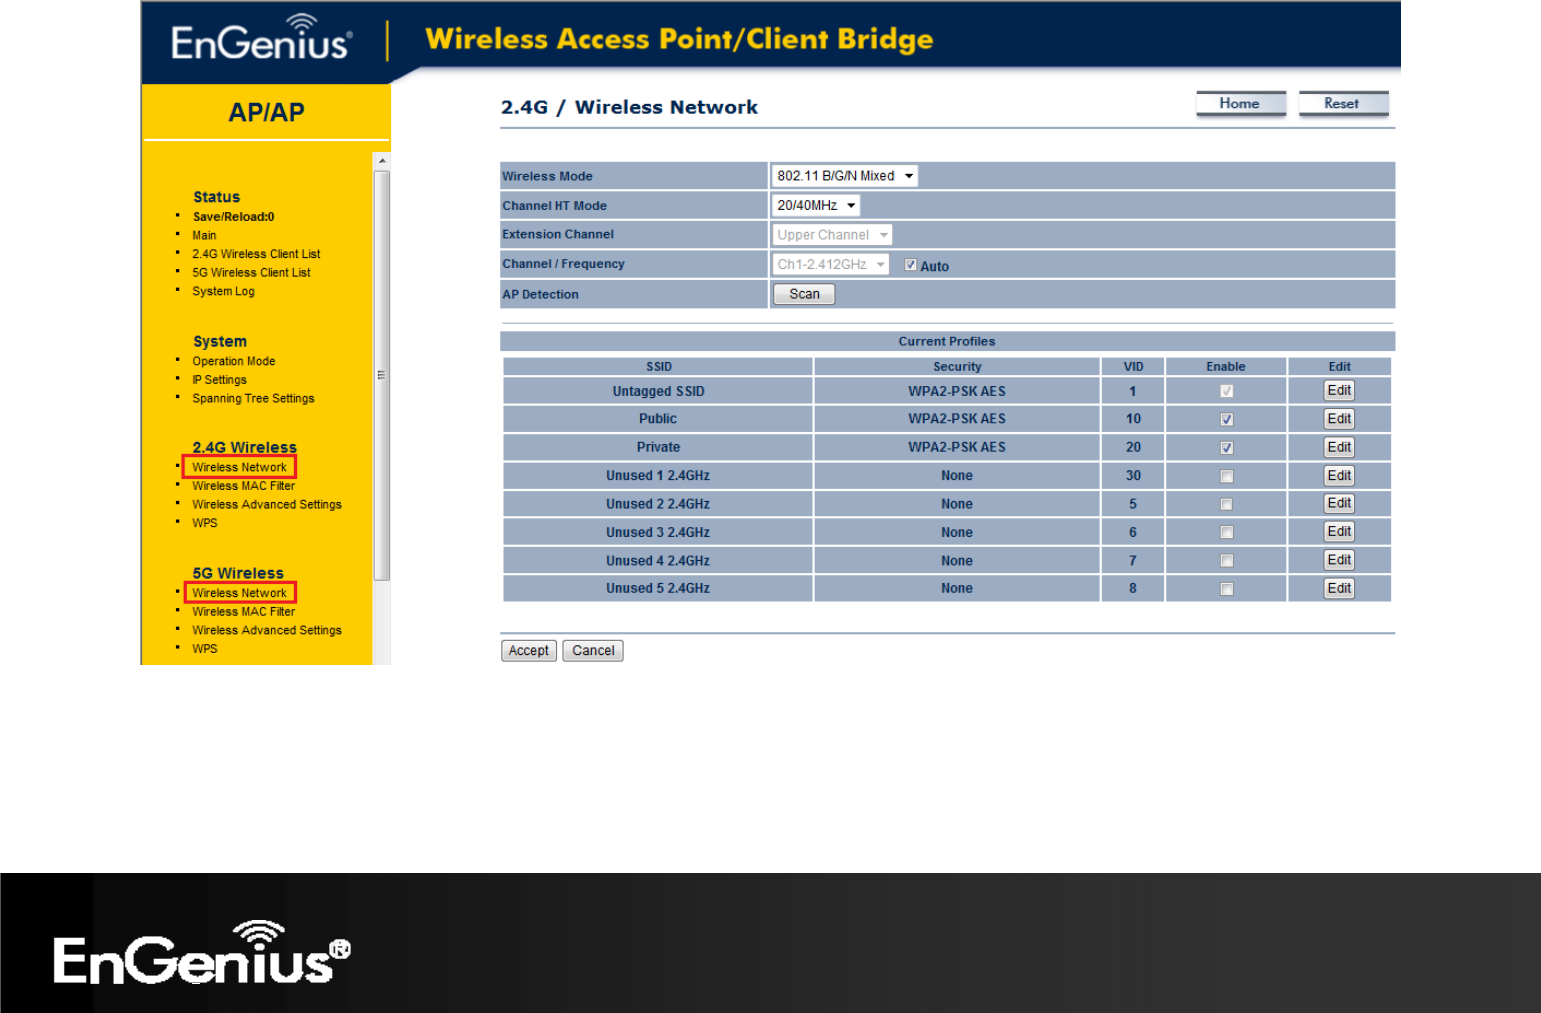
Task: Open WPS under 2.4G Wireless
Action: pyautogui.click(x=204, y=523)
